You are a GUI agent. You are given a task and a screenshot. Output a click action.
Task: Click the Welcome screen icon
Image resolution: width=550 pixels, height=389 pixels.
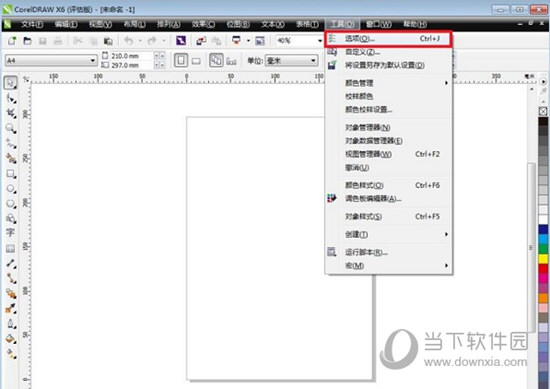tap(260, 41)
